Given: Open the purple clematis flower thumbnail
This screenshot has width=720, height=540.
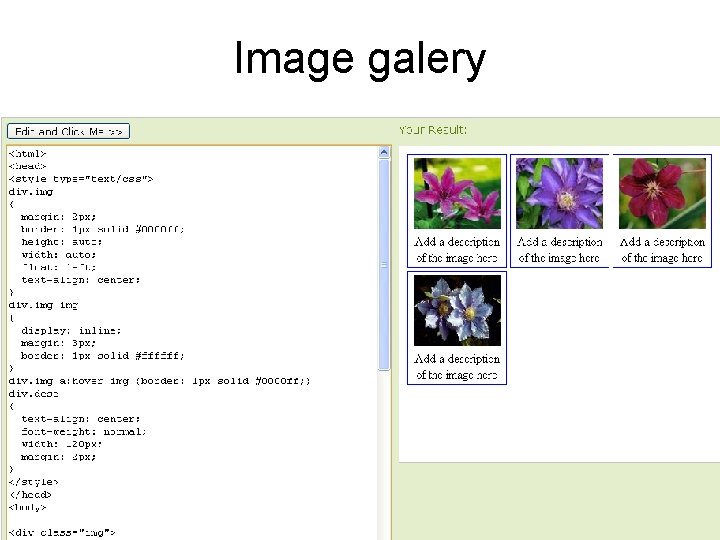Looking at the screenshot, I should click(x=559, y=193).
